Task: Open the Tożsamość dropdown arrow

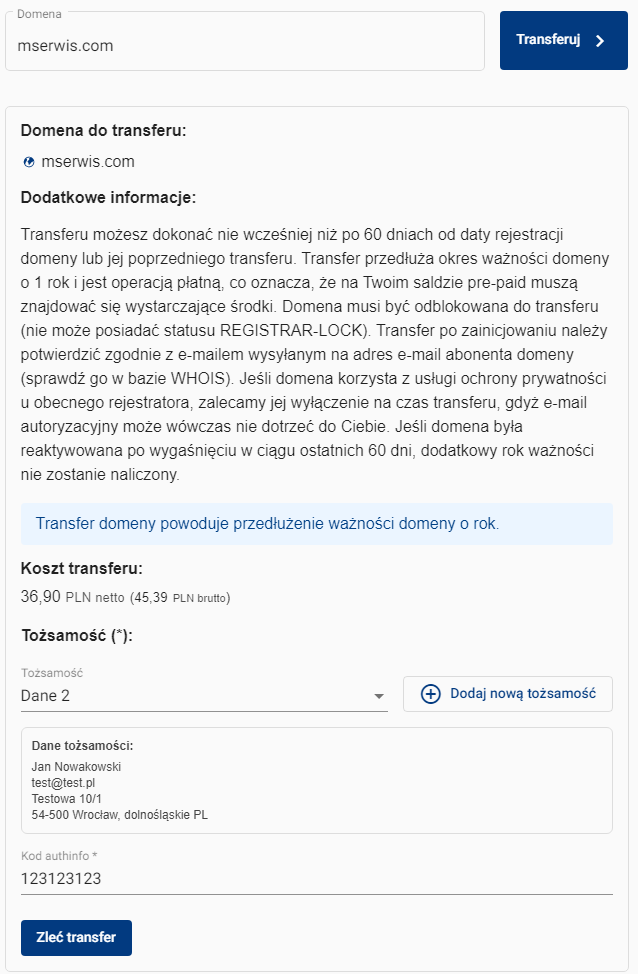Action: click(x=379, y=696)
